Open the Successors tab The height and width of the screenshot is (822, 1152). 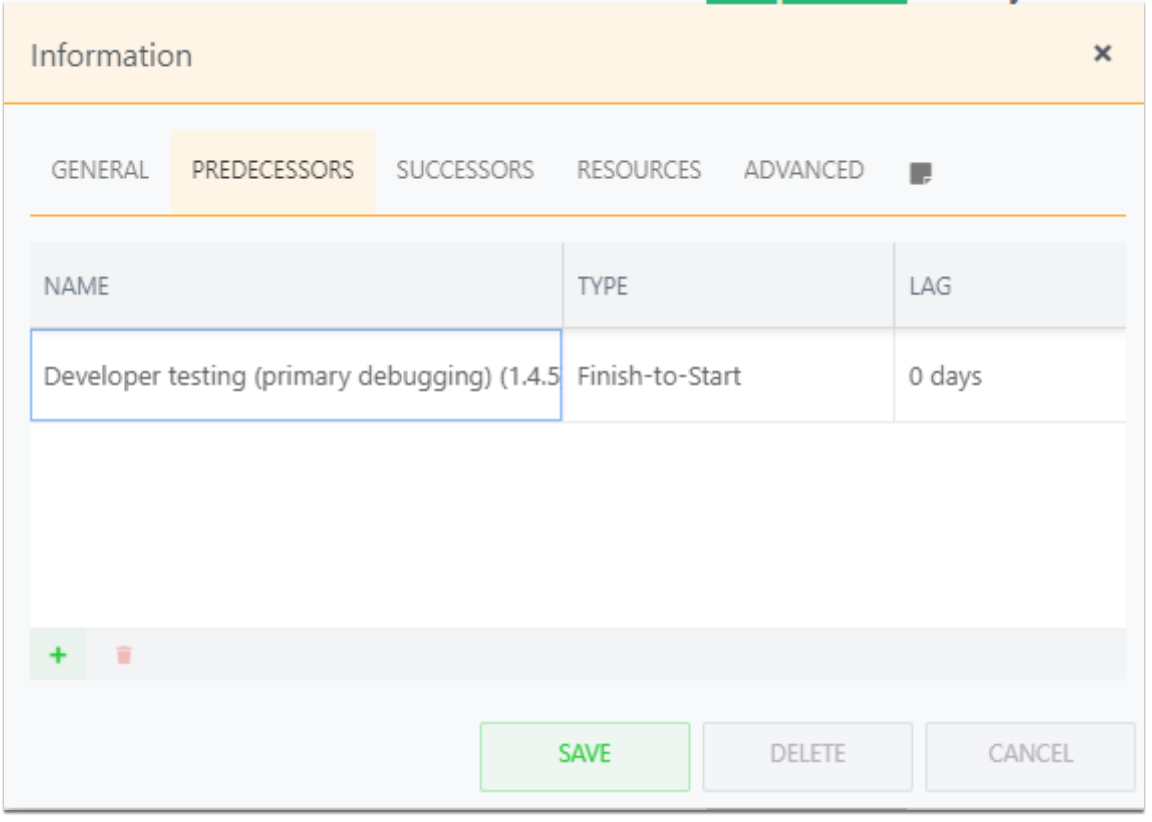[x=465, y=170]
